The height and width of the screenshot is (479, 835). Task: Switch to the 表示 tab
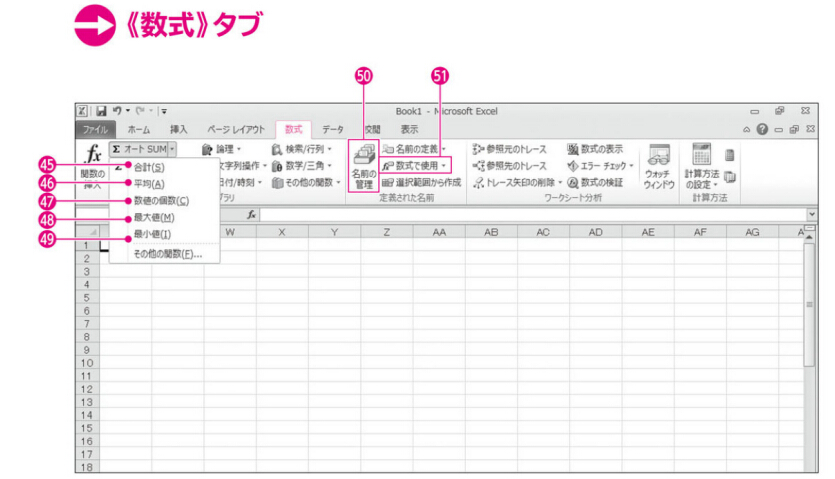[x=409, y=129]
